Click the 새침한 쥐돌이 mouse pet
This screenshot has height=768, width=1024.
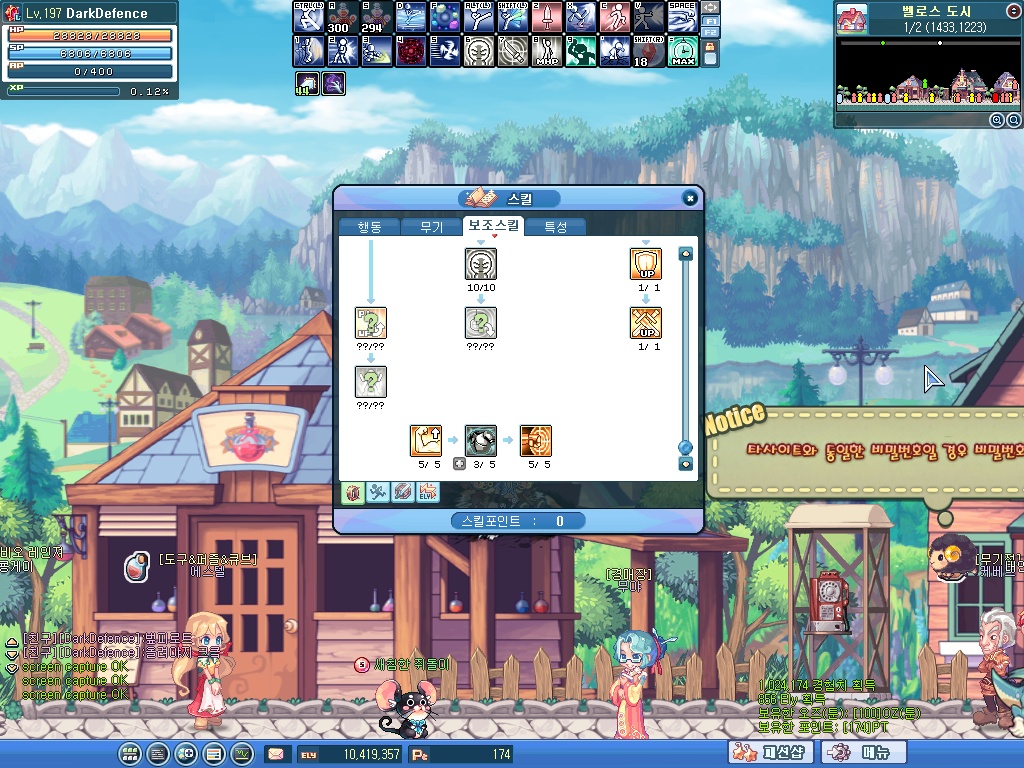pyautogui.click(x=408, y=709)
